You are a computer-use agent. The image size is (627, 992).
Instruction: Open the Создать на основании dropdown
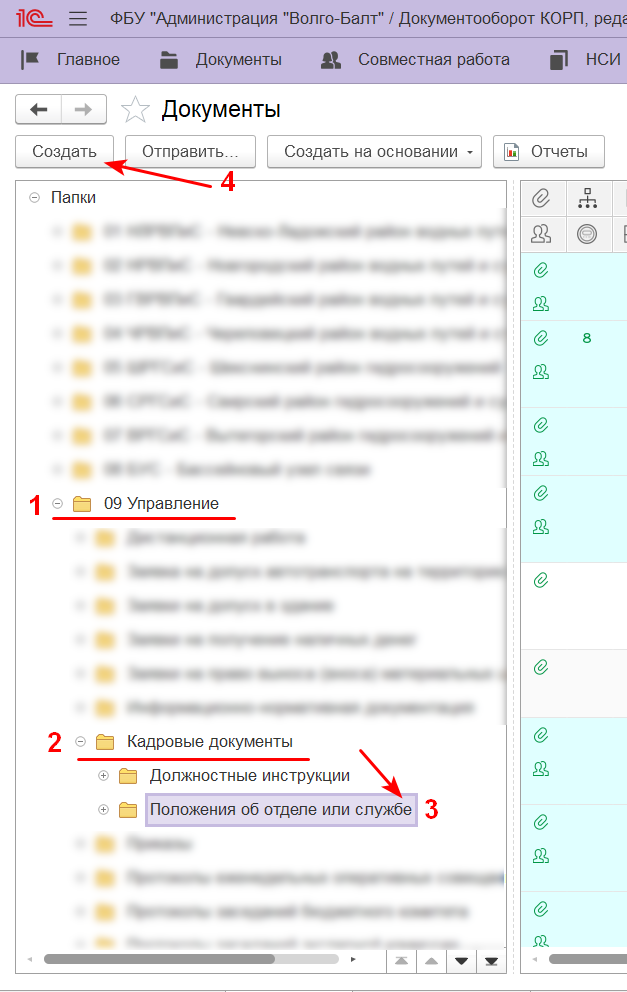(374, 152)
